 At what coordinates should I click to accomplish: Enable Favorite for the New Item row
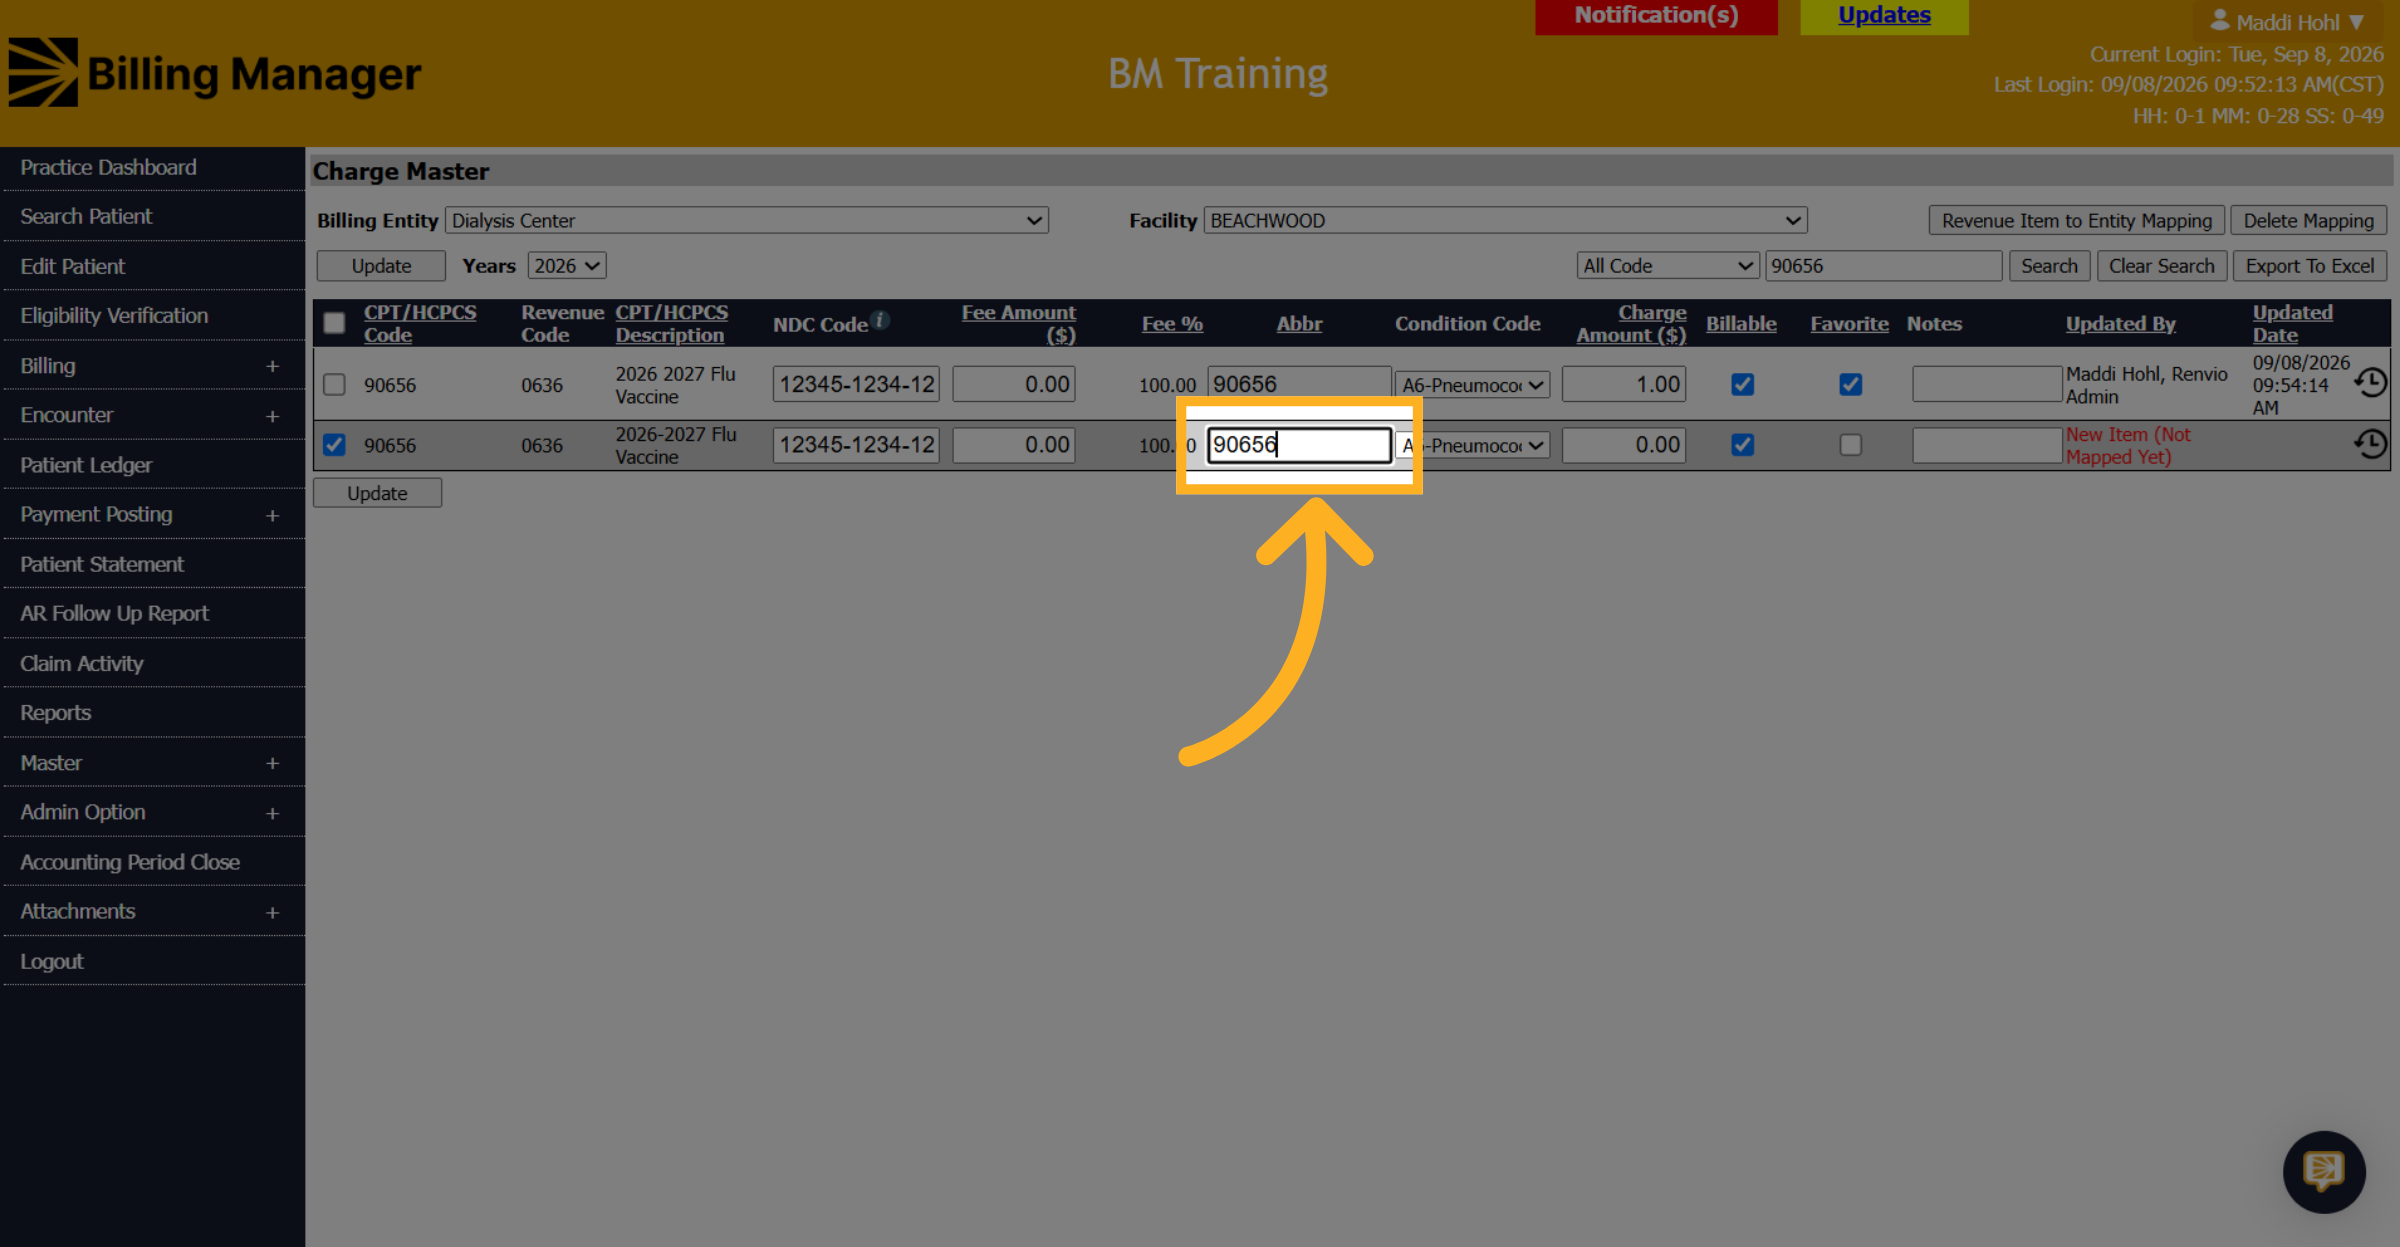1850,445
